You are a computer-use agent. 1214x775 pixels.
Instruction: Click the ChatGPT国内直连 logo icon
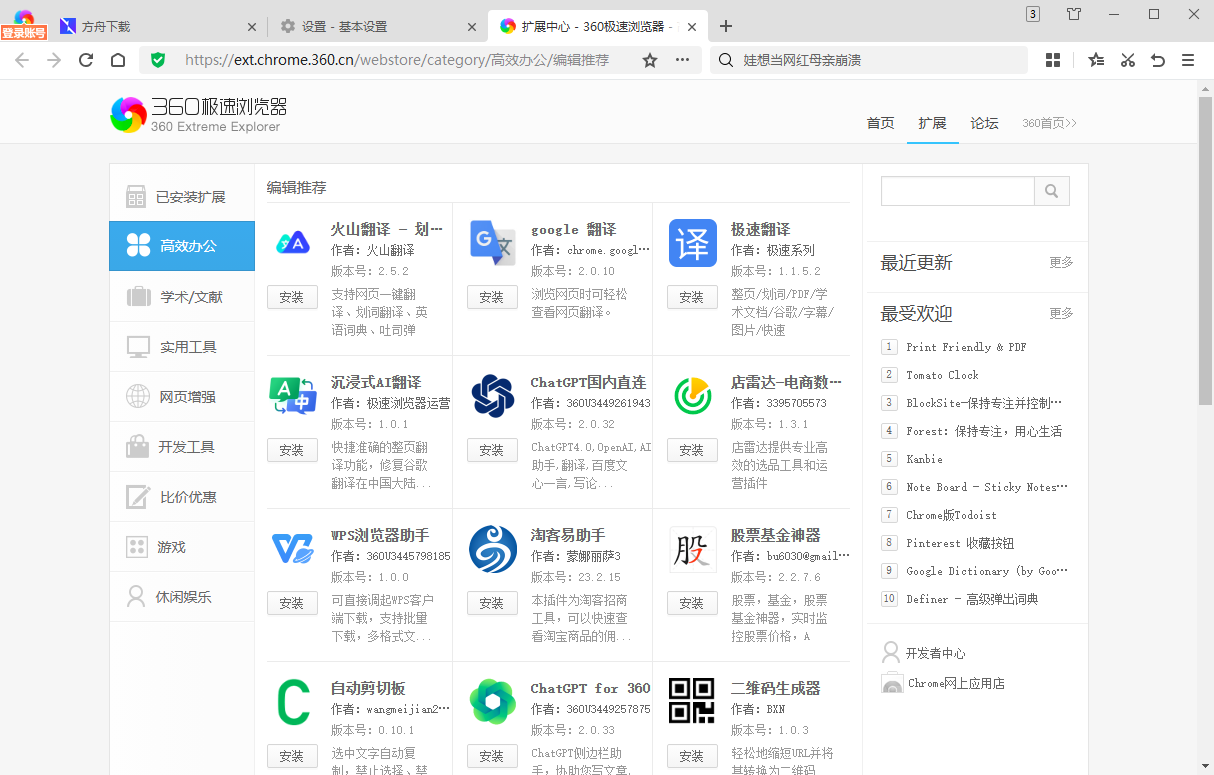click(x=492, y=395)
